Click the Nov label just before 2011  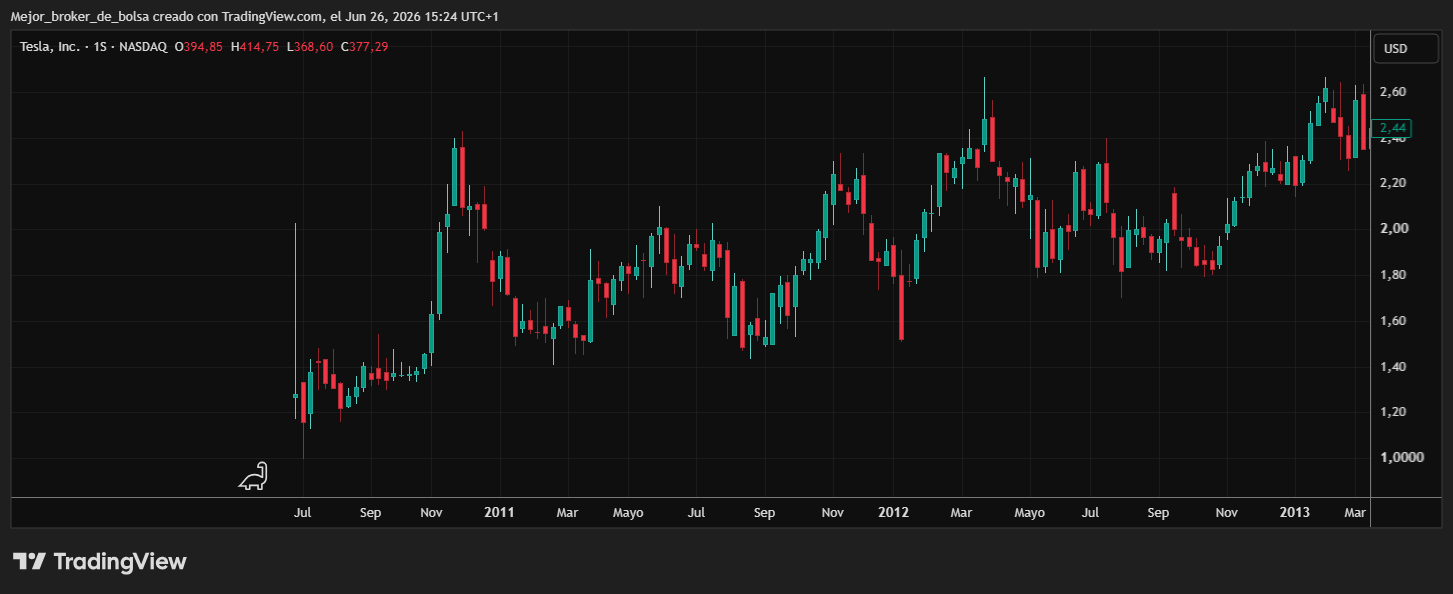coord(431,513)
